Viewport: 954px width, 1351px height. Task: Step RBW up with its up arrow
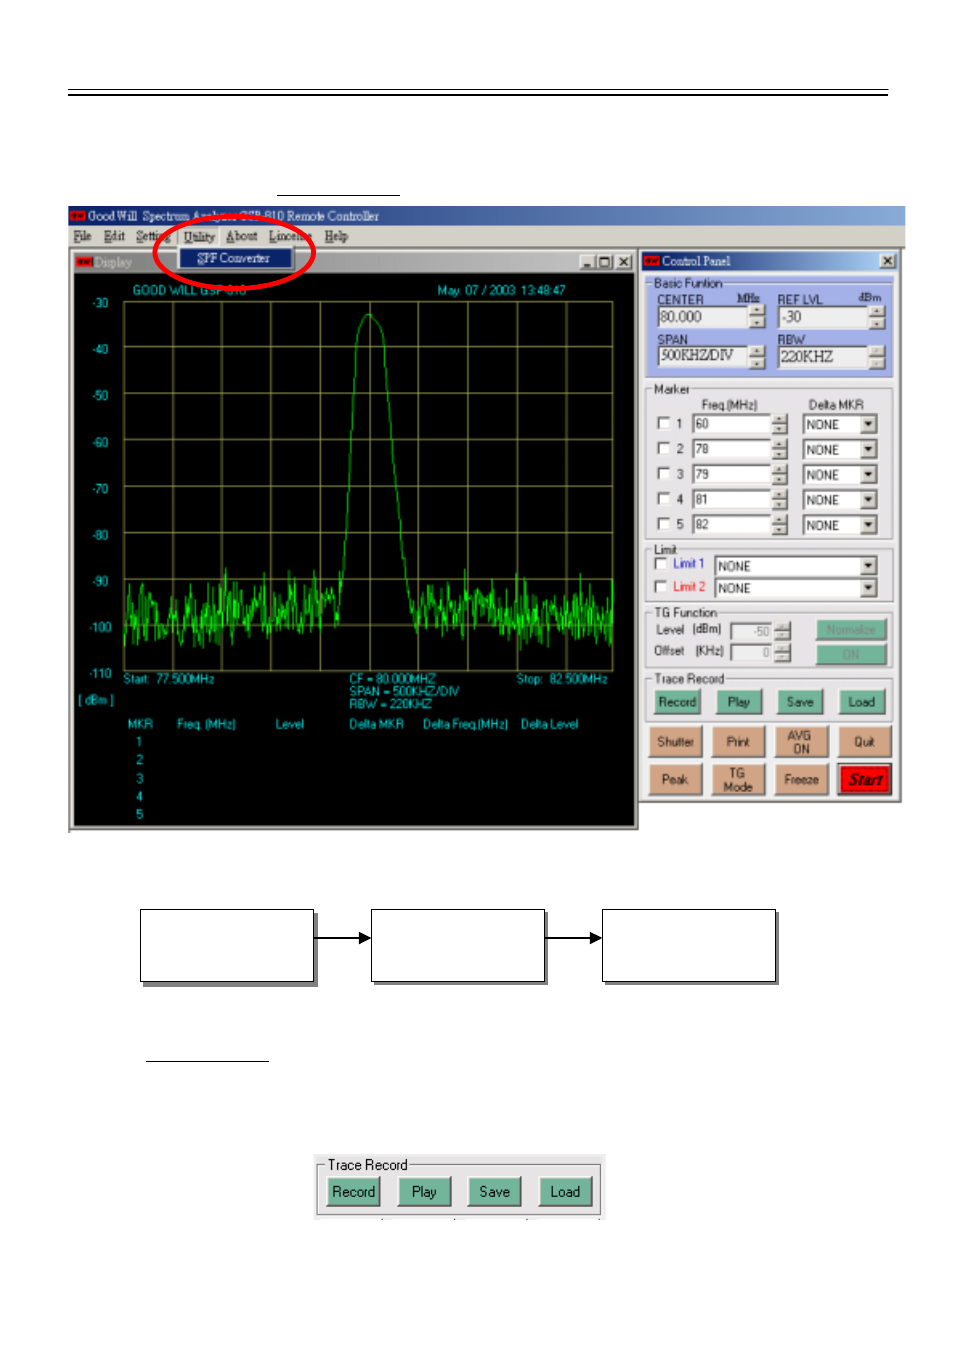tap(877, 351)
